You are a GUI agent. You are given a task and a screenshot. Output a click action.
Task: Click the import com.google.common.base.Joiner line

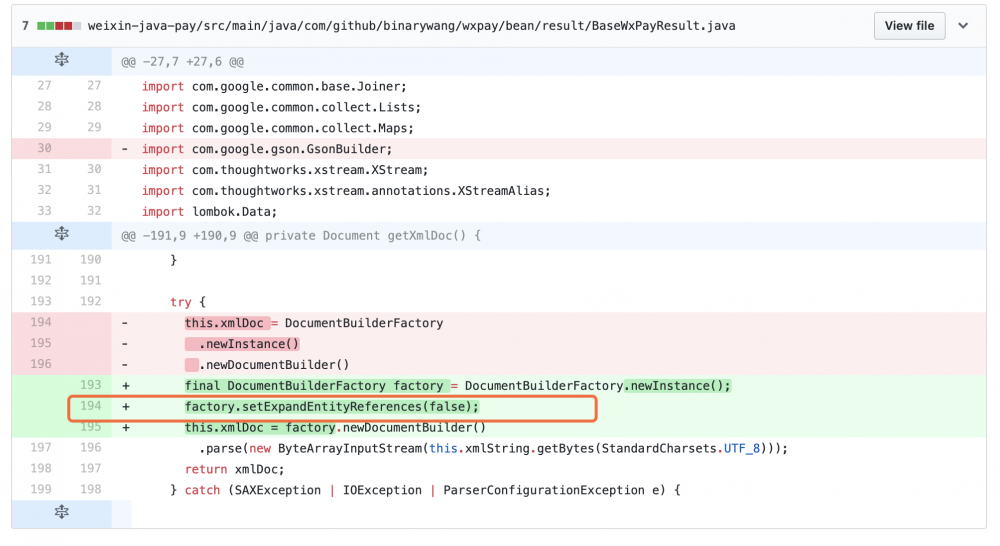(x=274, y=86)
